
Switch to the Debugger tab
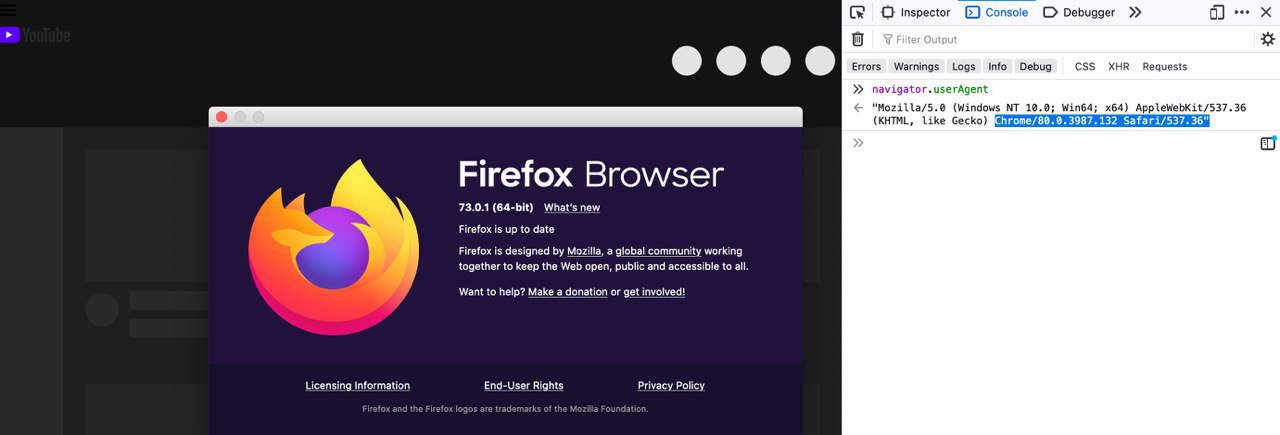pyautogui.click(x=1079, y=12)
